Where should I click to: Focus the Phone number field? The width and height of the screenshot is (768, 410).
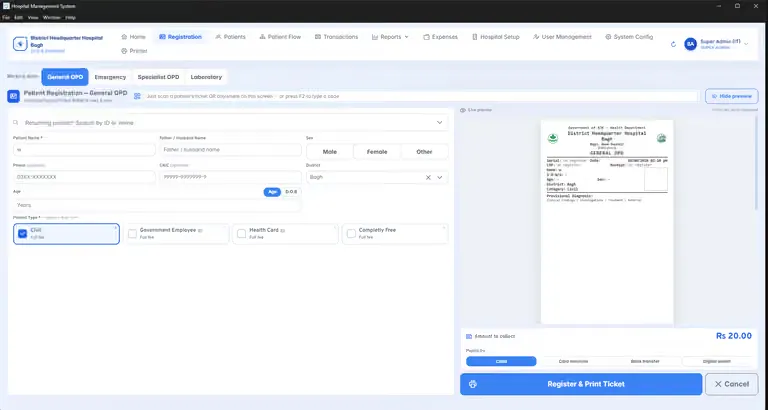[84, 177]
